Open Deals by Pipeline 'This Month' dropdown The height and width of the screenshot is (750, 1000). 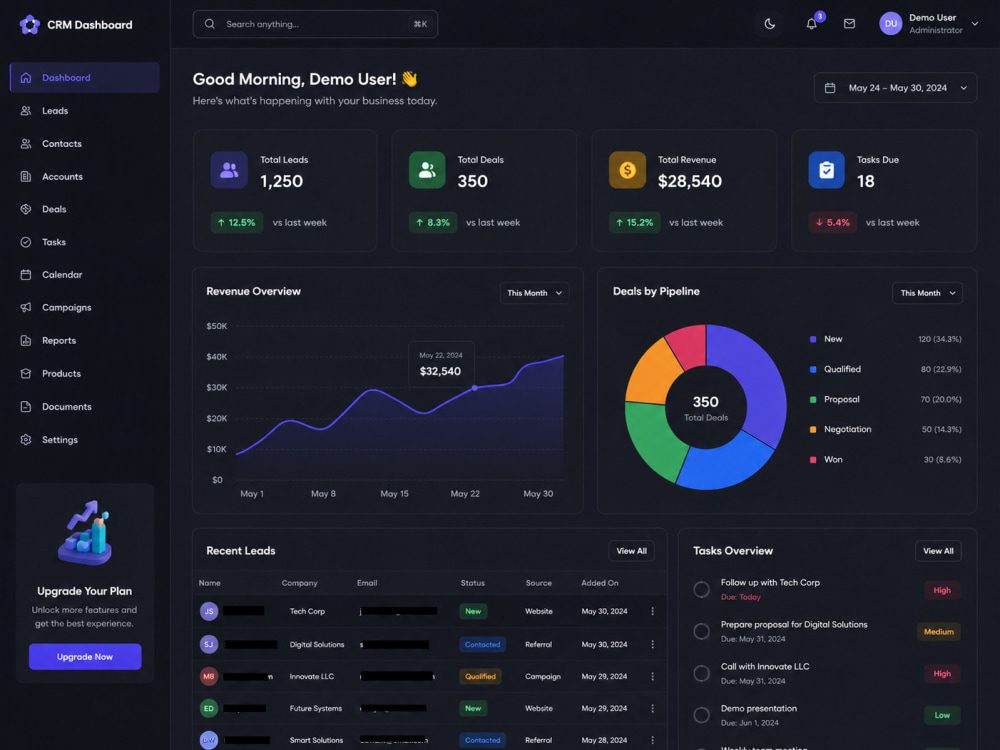coord(927,293)
